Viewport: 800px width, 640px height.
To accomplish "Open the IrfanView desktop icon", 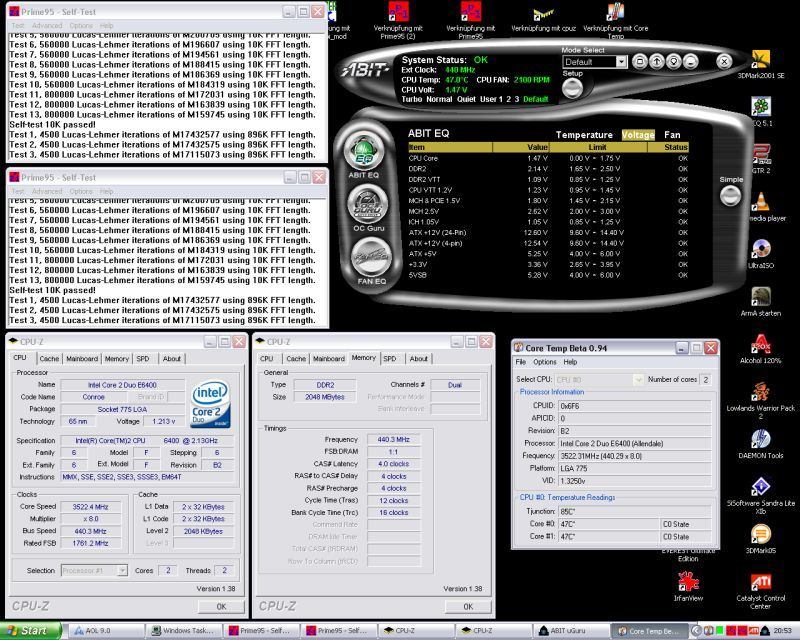I will (688, 586).
